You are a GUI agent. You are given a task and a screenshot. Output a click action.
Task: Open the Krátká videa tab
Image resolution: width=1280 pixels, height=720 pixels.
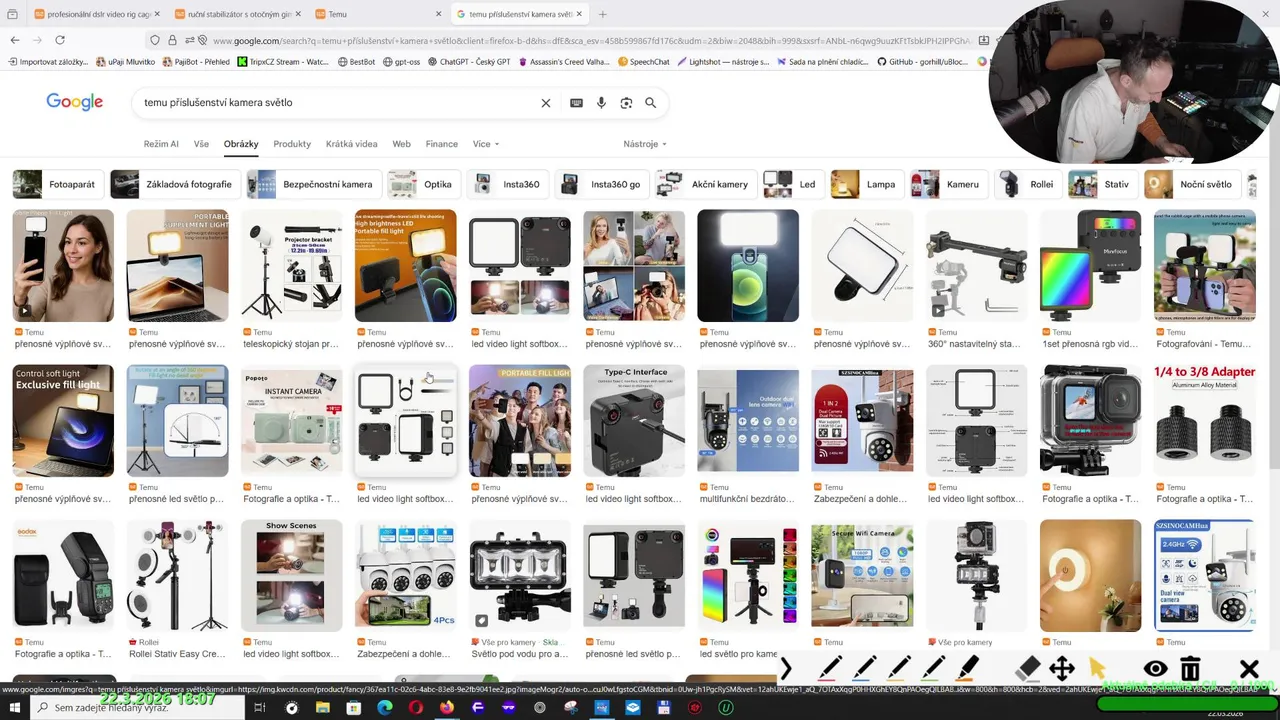click(x=352, y=144)
